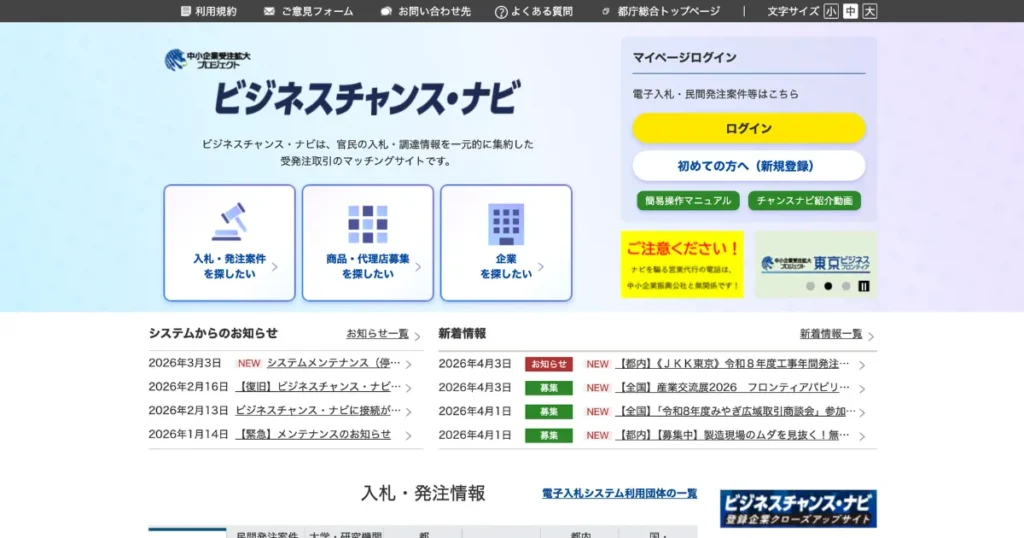Image resolution: width=1024 pixels, height=538 pixels.
Task: Set text size to 大 (large)
Action: coord(870,11)
